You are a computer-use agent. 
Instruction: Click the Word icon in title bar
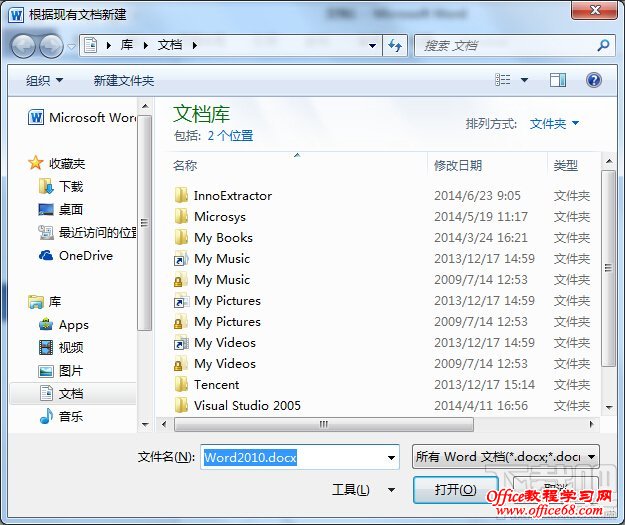click(x=16, y=15)
